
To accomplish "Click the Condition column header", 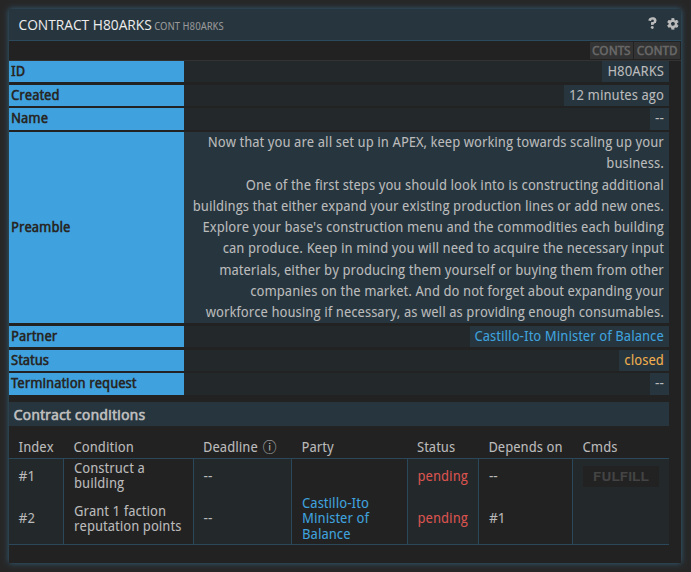I will 103,447.
